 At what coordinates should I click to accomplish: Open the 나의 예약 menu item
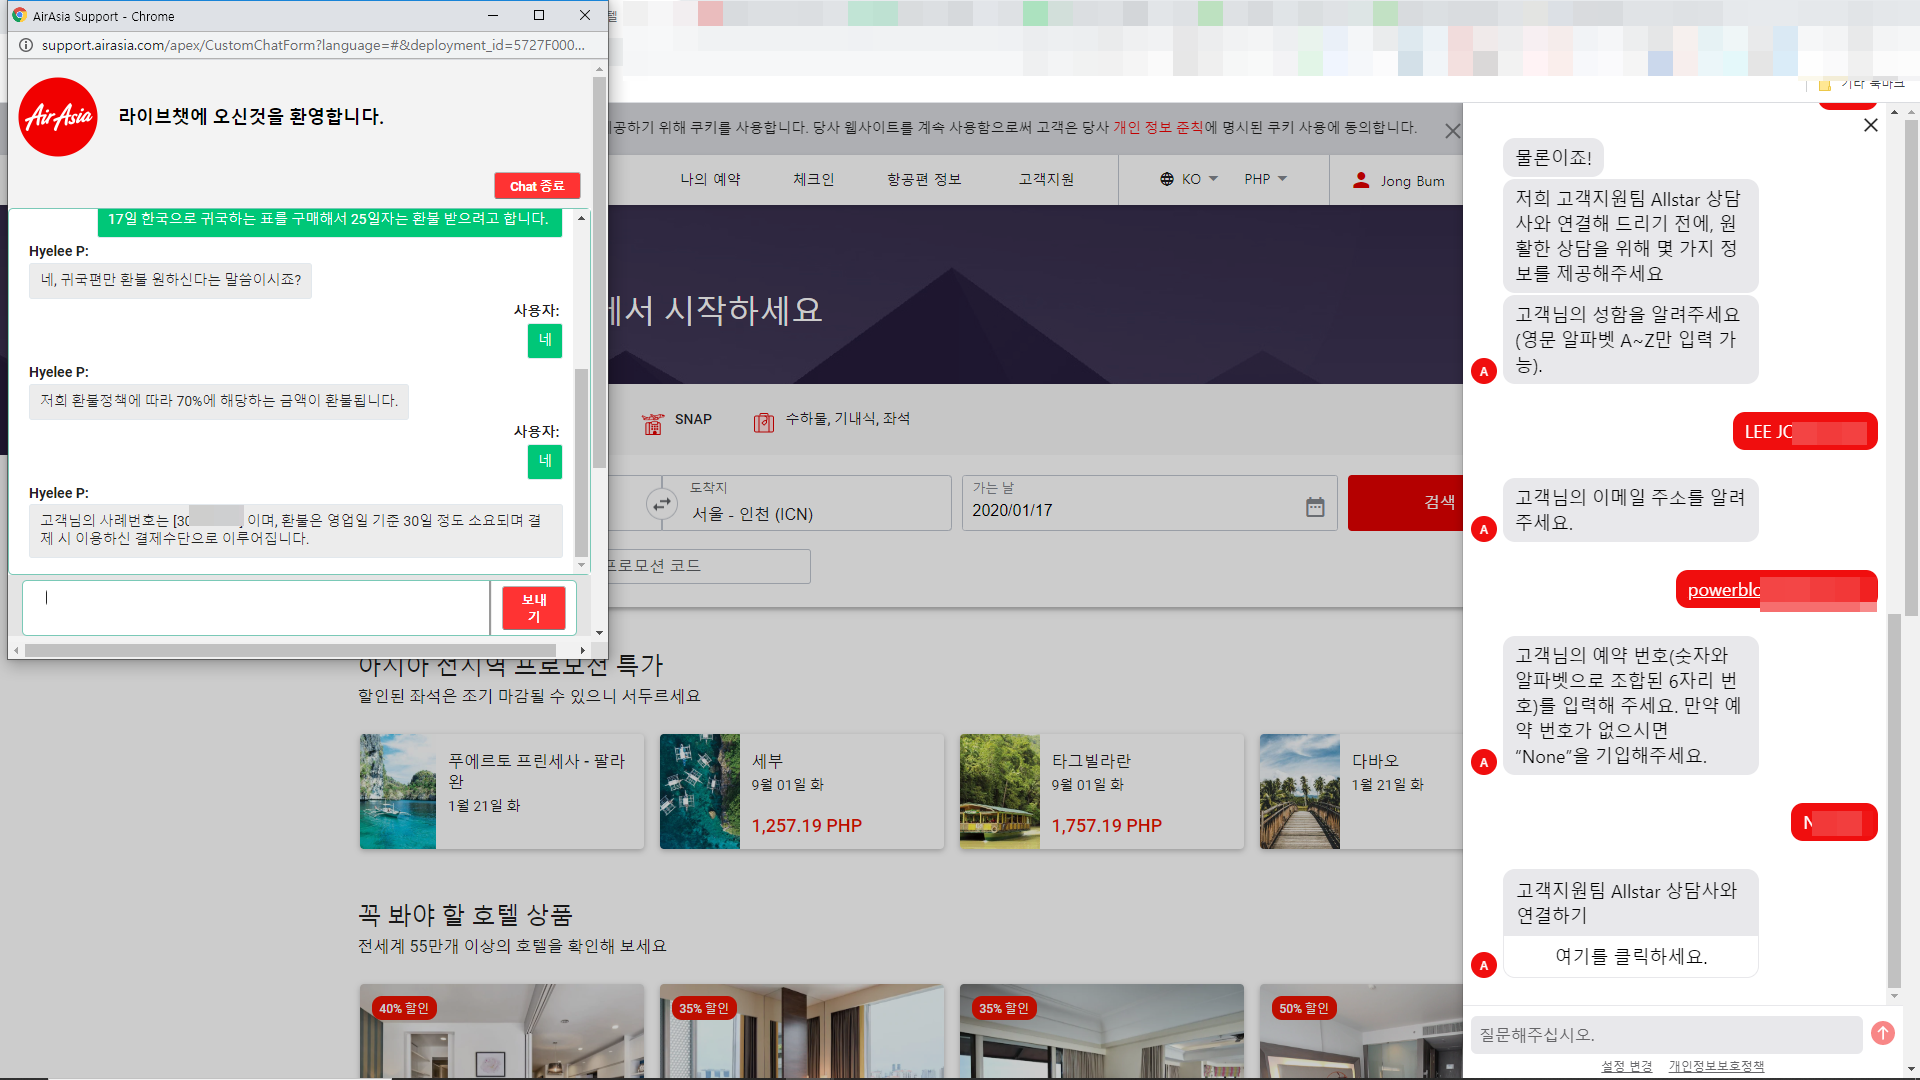(710, 179)
